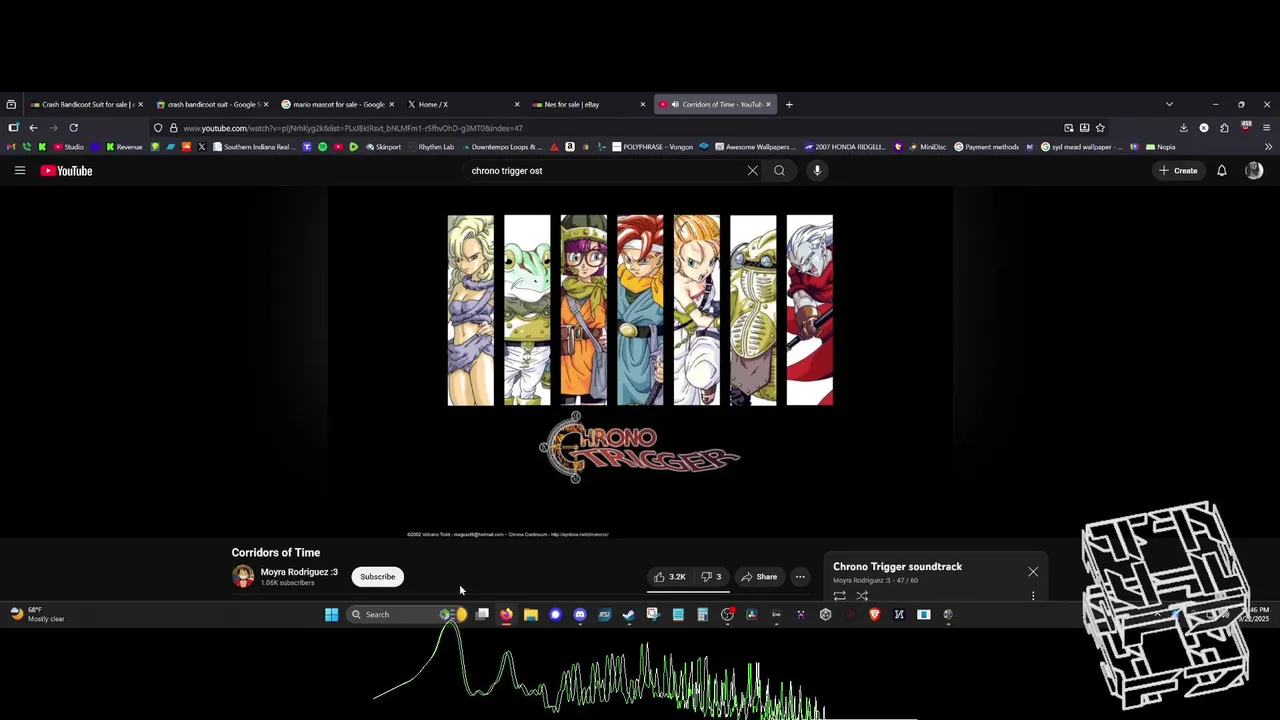Toggle playlist loop

(x=840, y=596)
